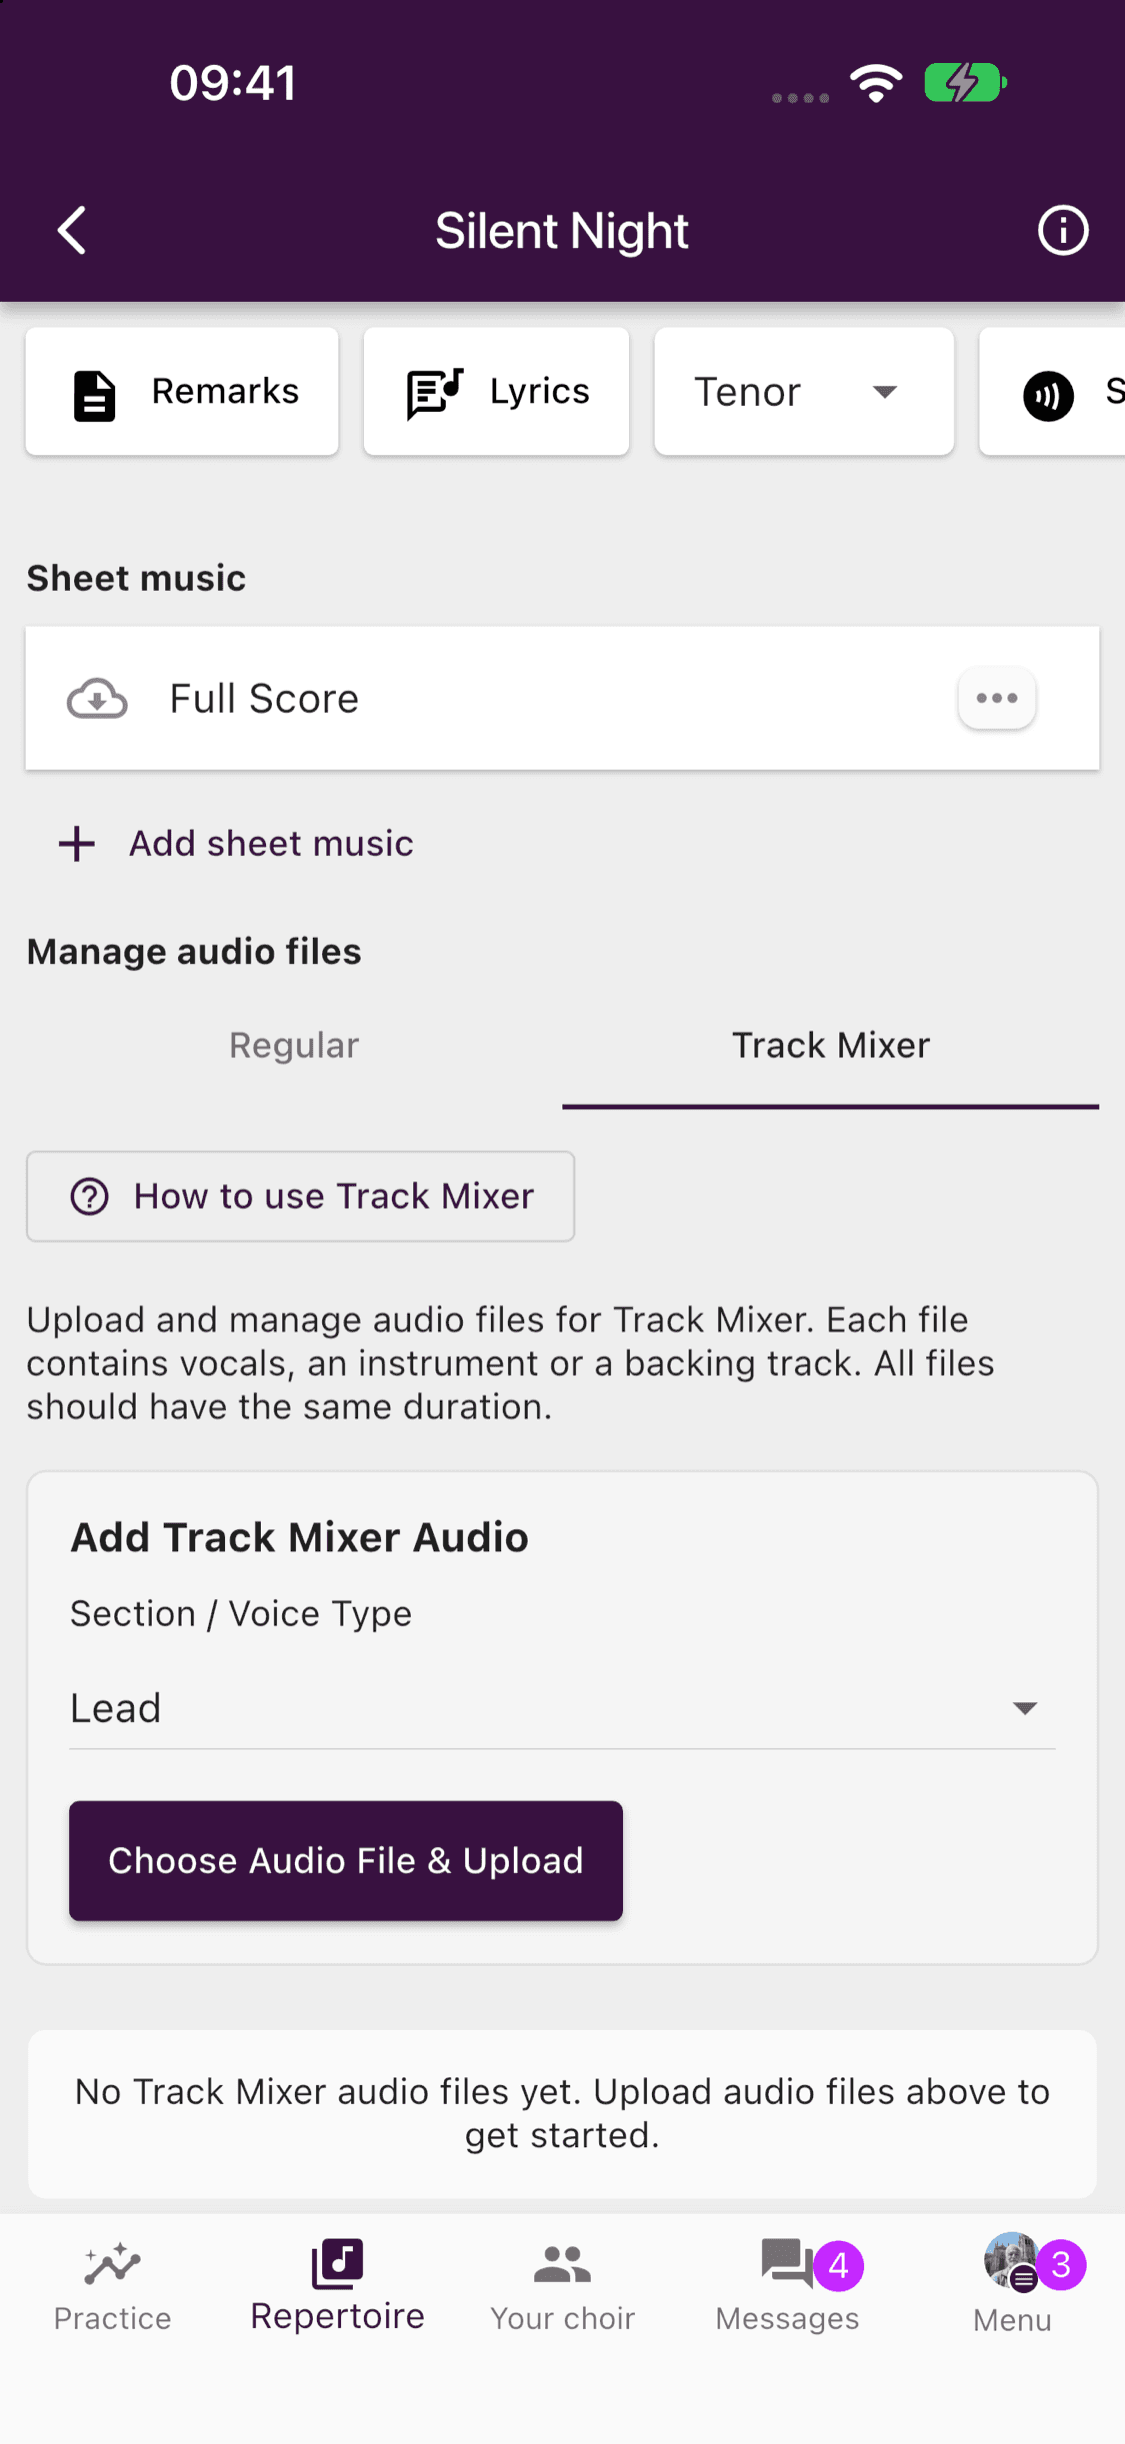
Task: Download the Full Score cloud icon
Action: point(97,699)
